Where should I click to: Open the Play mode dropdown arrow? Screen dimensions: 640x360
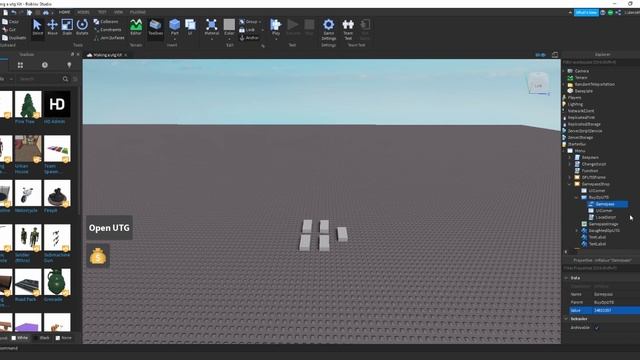[276, 39]
